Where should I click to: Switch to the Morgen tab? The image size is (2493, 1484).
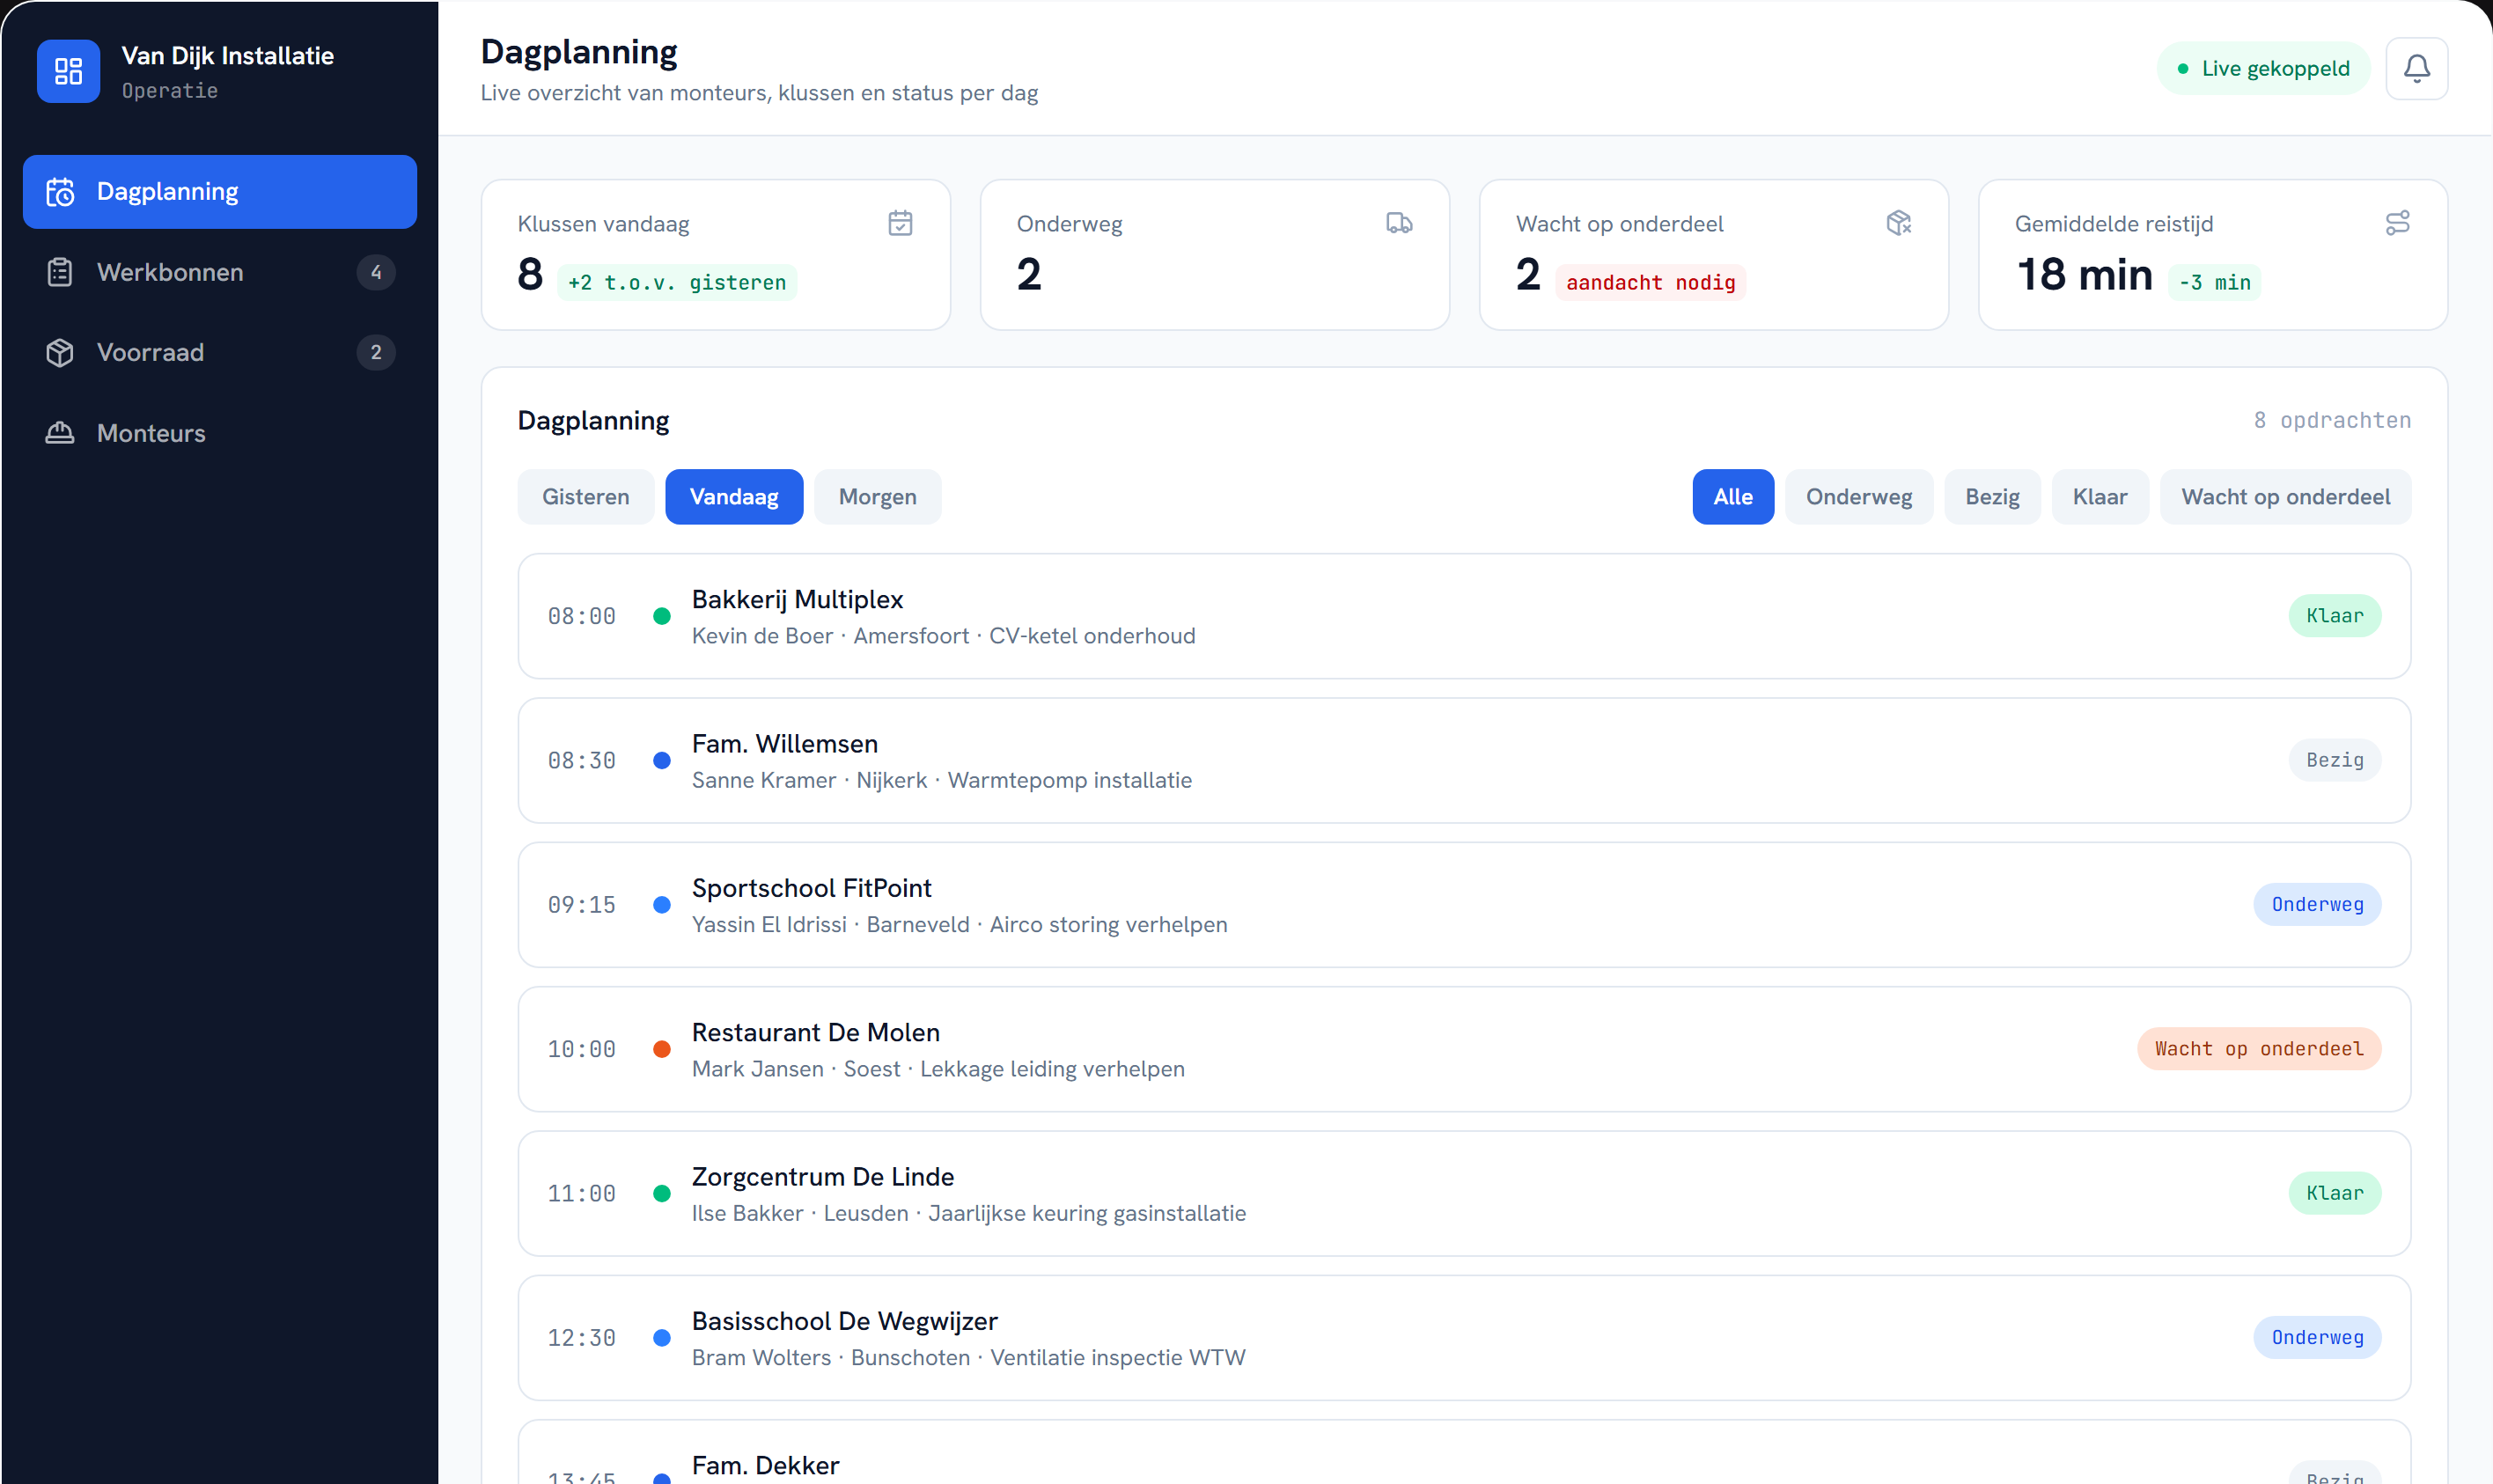pyautogui.click(x=877, y=497)
